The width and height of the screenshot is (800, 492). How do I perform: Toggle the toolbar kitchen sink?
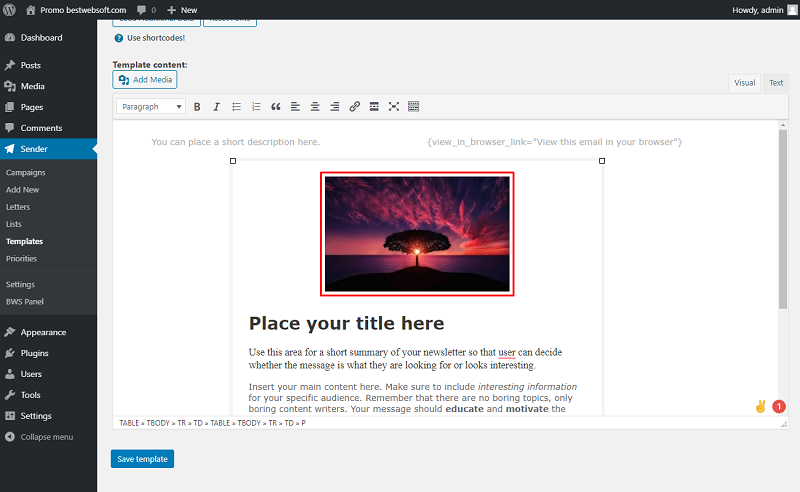click(x=413, y=107)
